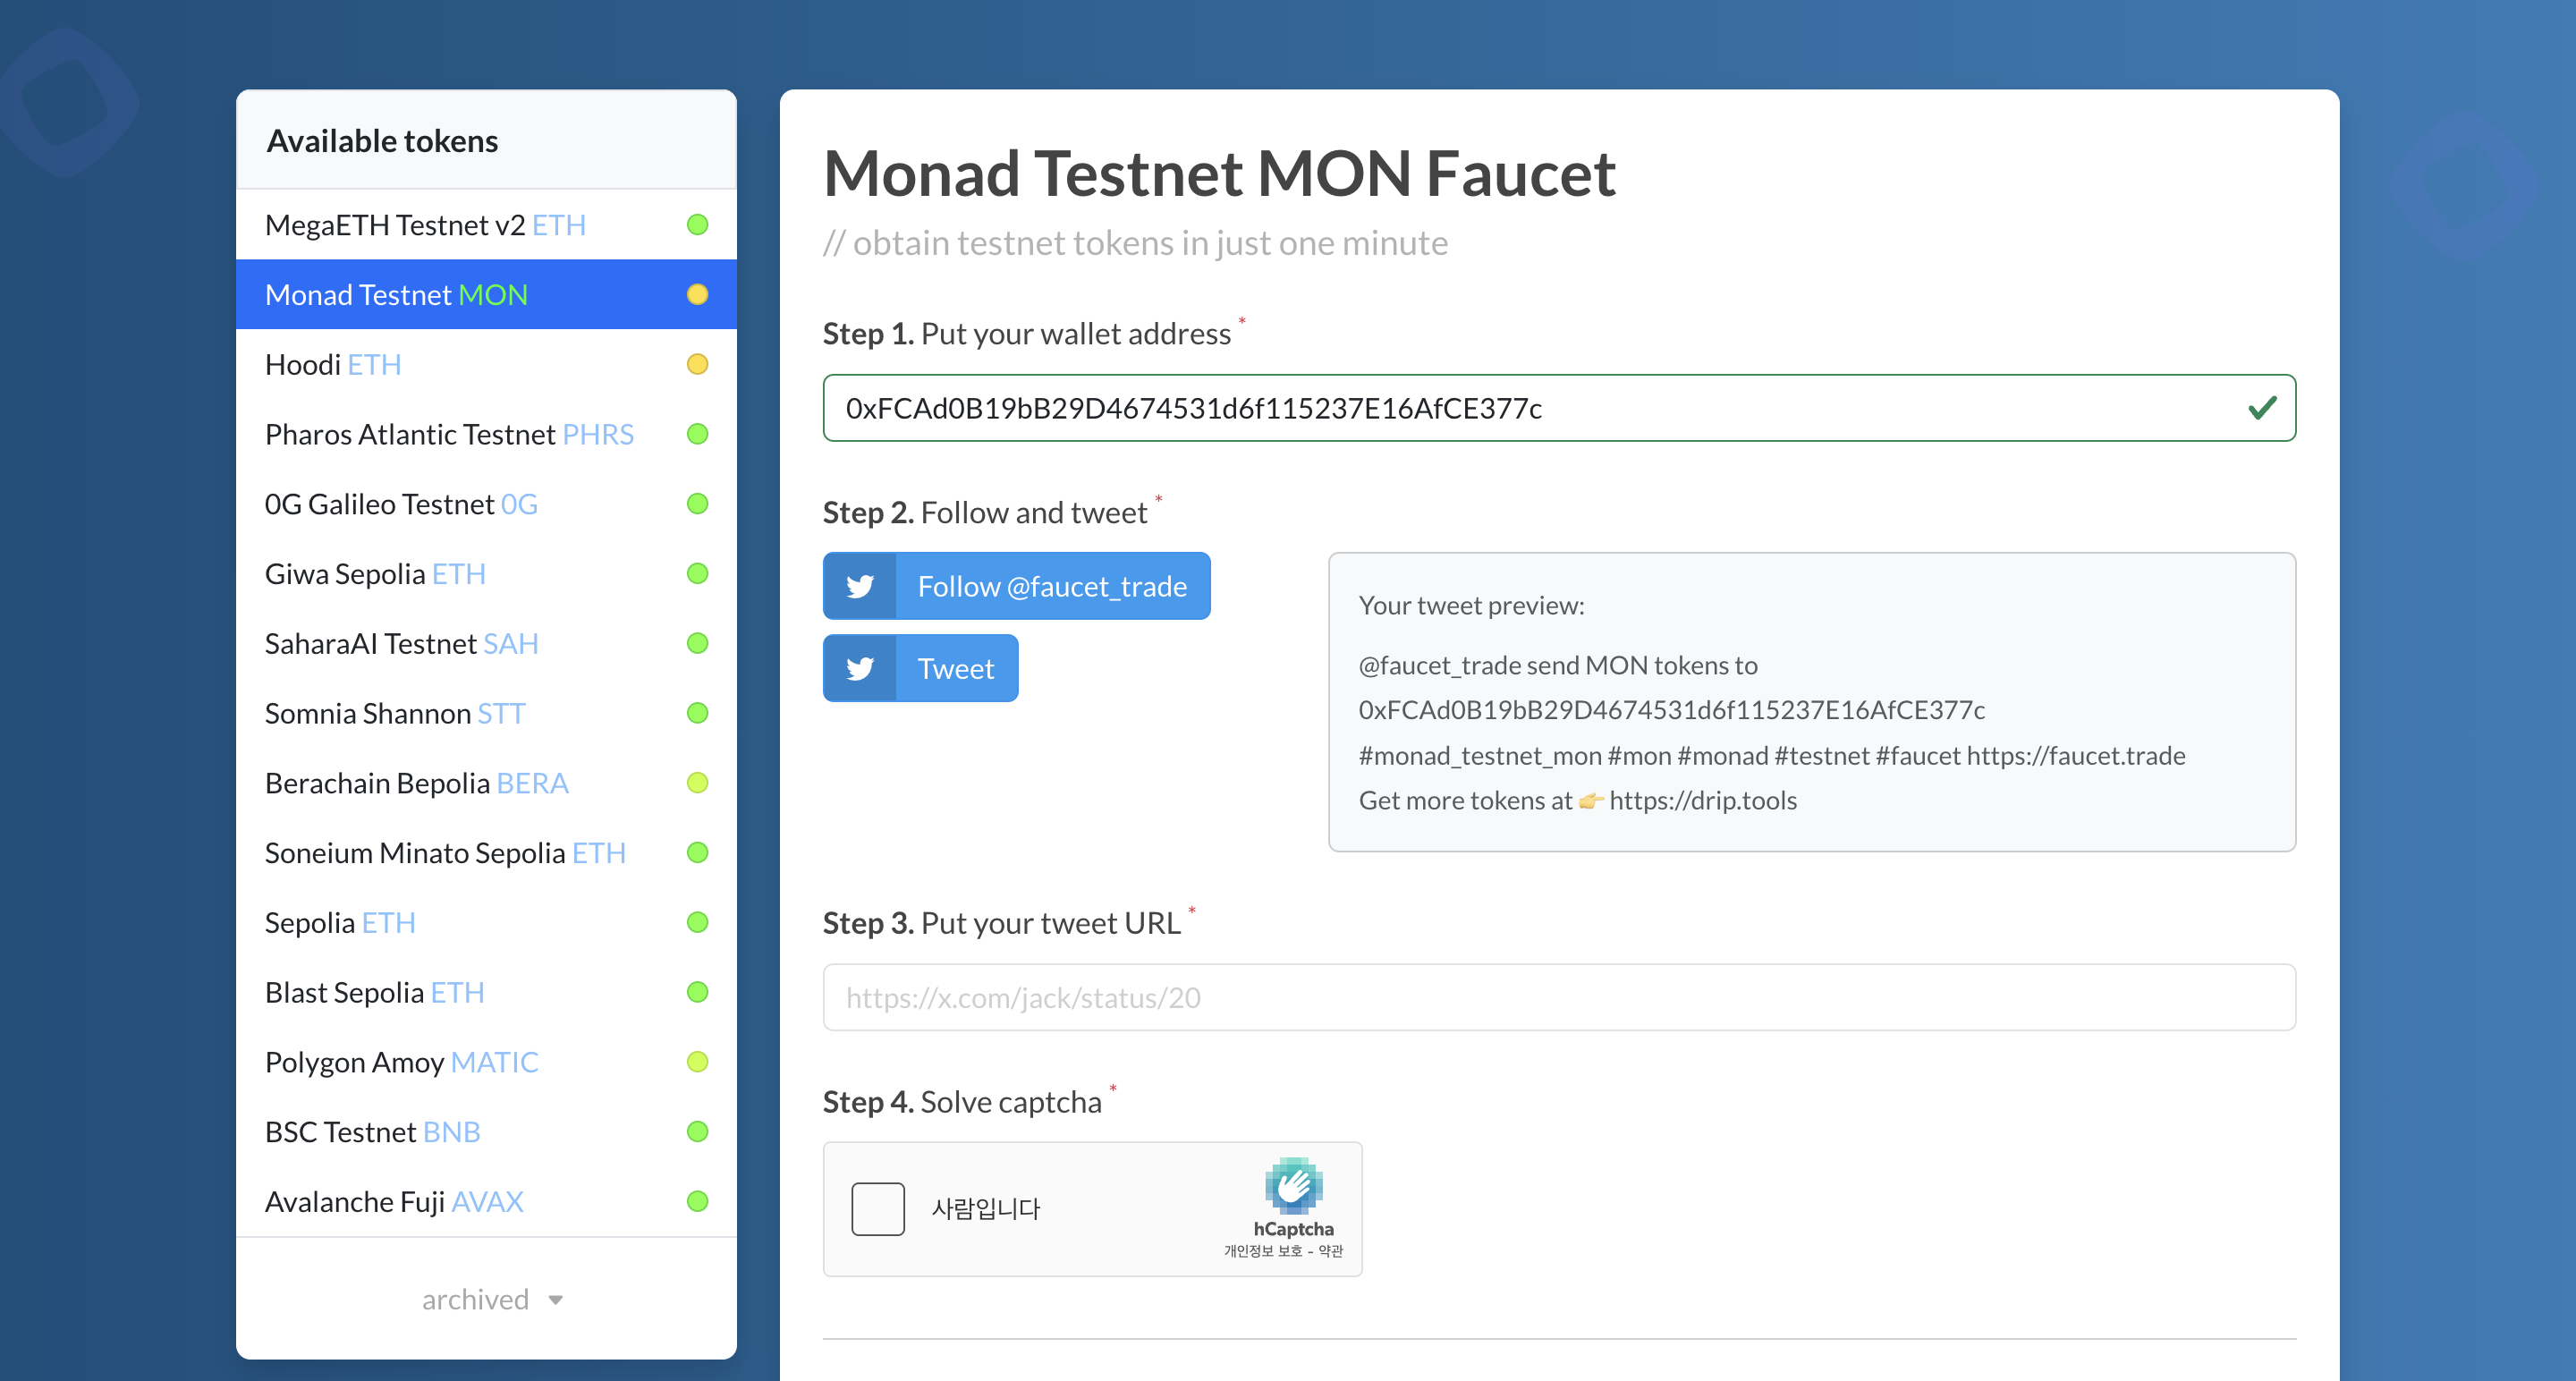Expand the archived tokens list
The height and width of the screenshot is (1381, 2576).
492,1299
